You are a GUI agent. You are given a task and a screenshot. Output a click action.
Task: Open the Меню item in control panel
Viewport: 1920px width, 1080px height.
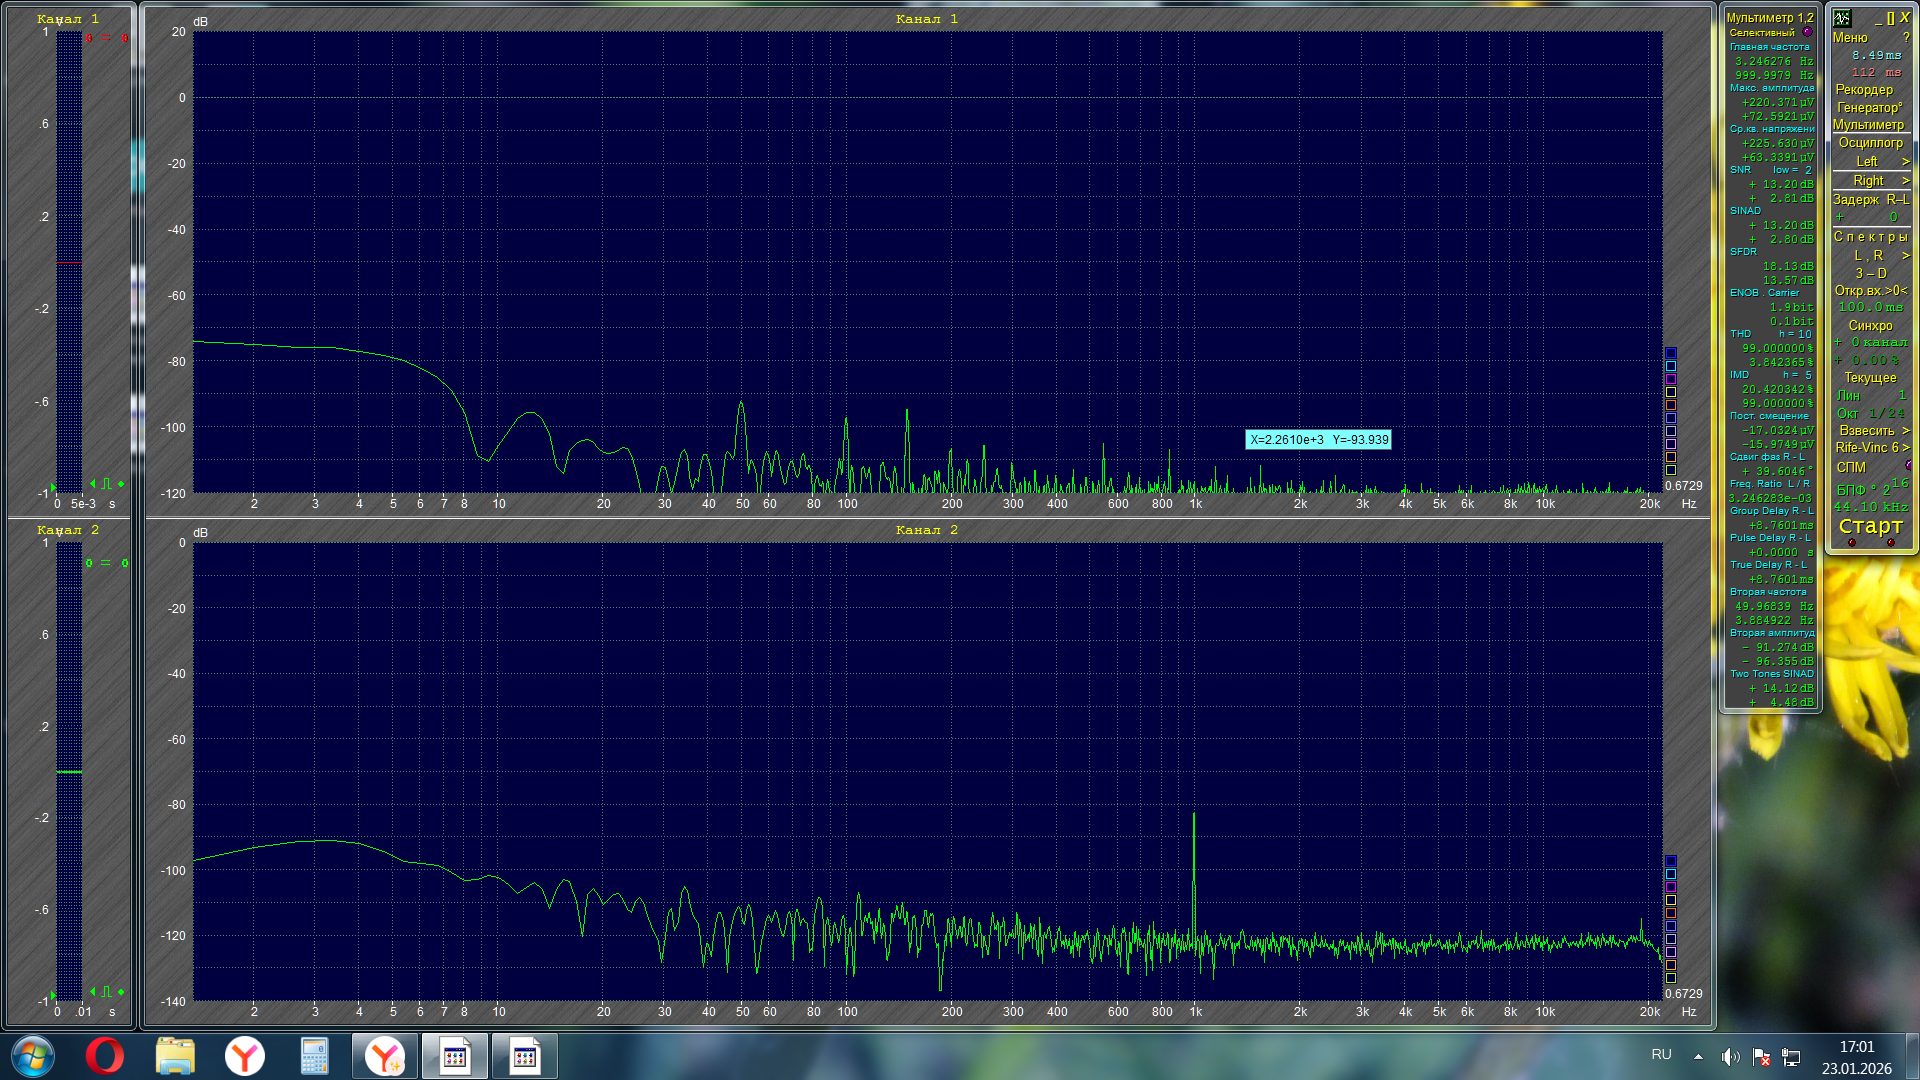coord(1850,37)
